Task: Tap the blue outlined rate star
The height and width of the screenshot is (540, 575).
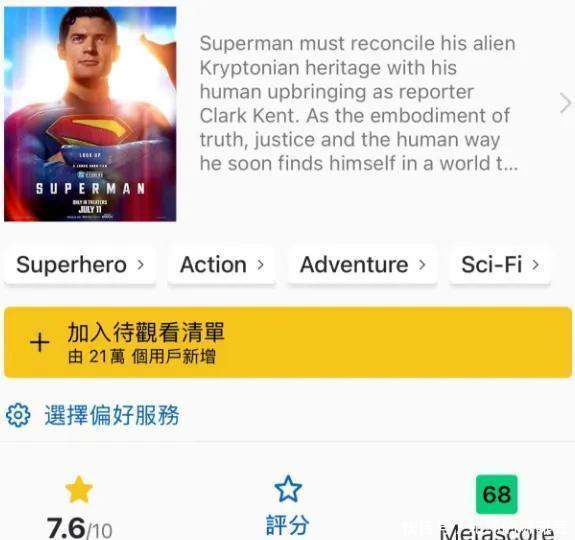Action: tap(288, 489)
